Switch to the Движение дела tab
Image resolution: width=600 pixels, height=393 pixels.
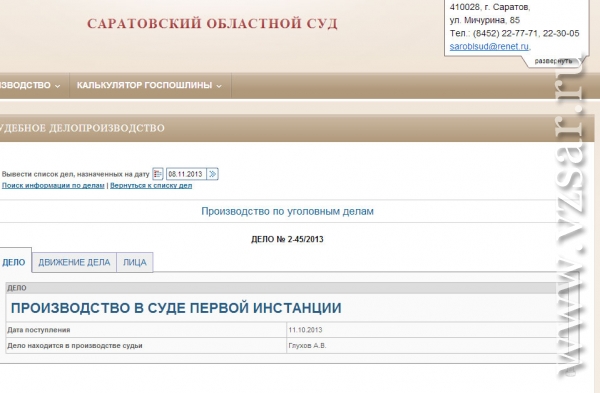coord(74,262)
